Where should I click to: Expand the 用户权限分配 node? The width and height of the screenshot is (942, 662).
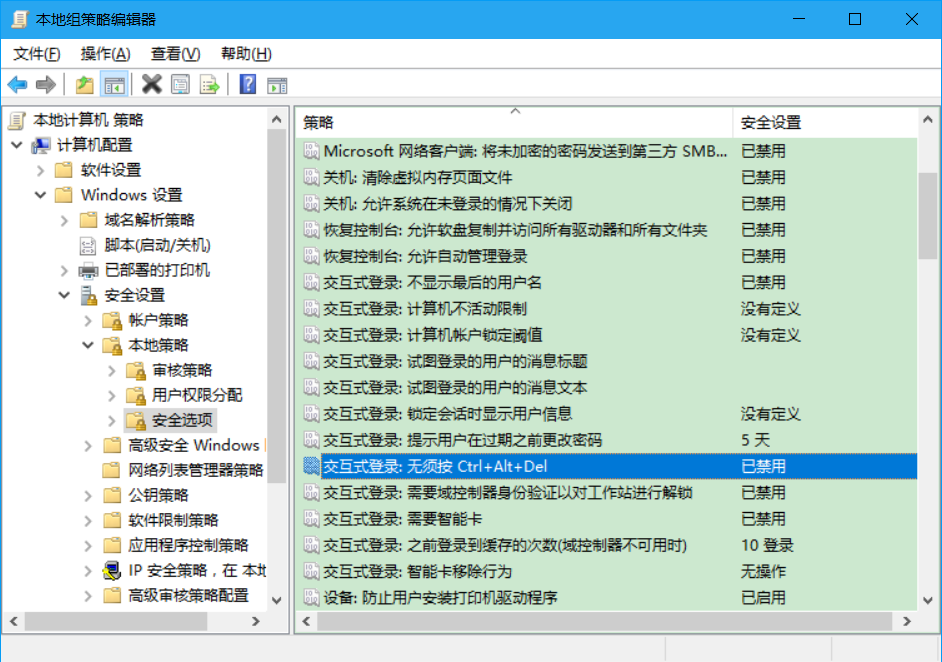(x=112, y=396)
